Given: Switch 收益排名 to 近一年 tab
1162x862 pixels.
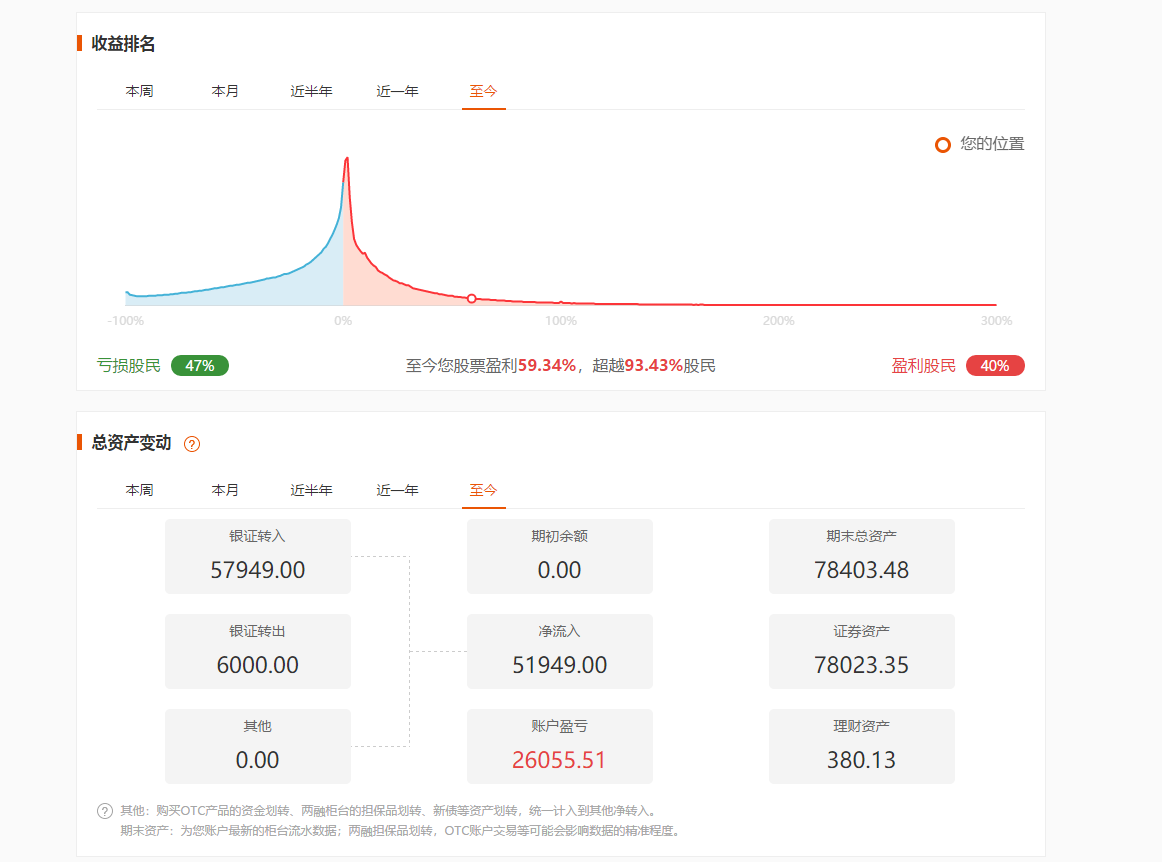Looking at the screenshot, I should (x=397, y=91).
